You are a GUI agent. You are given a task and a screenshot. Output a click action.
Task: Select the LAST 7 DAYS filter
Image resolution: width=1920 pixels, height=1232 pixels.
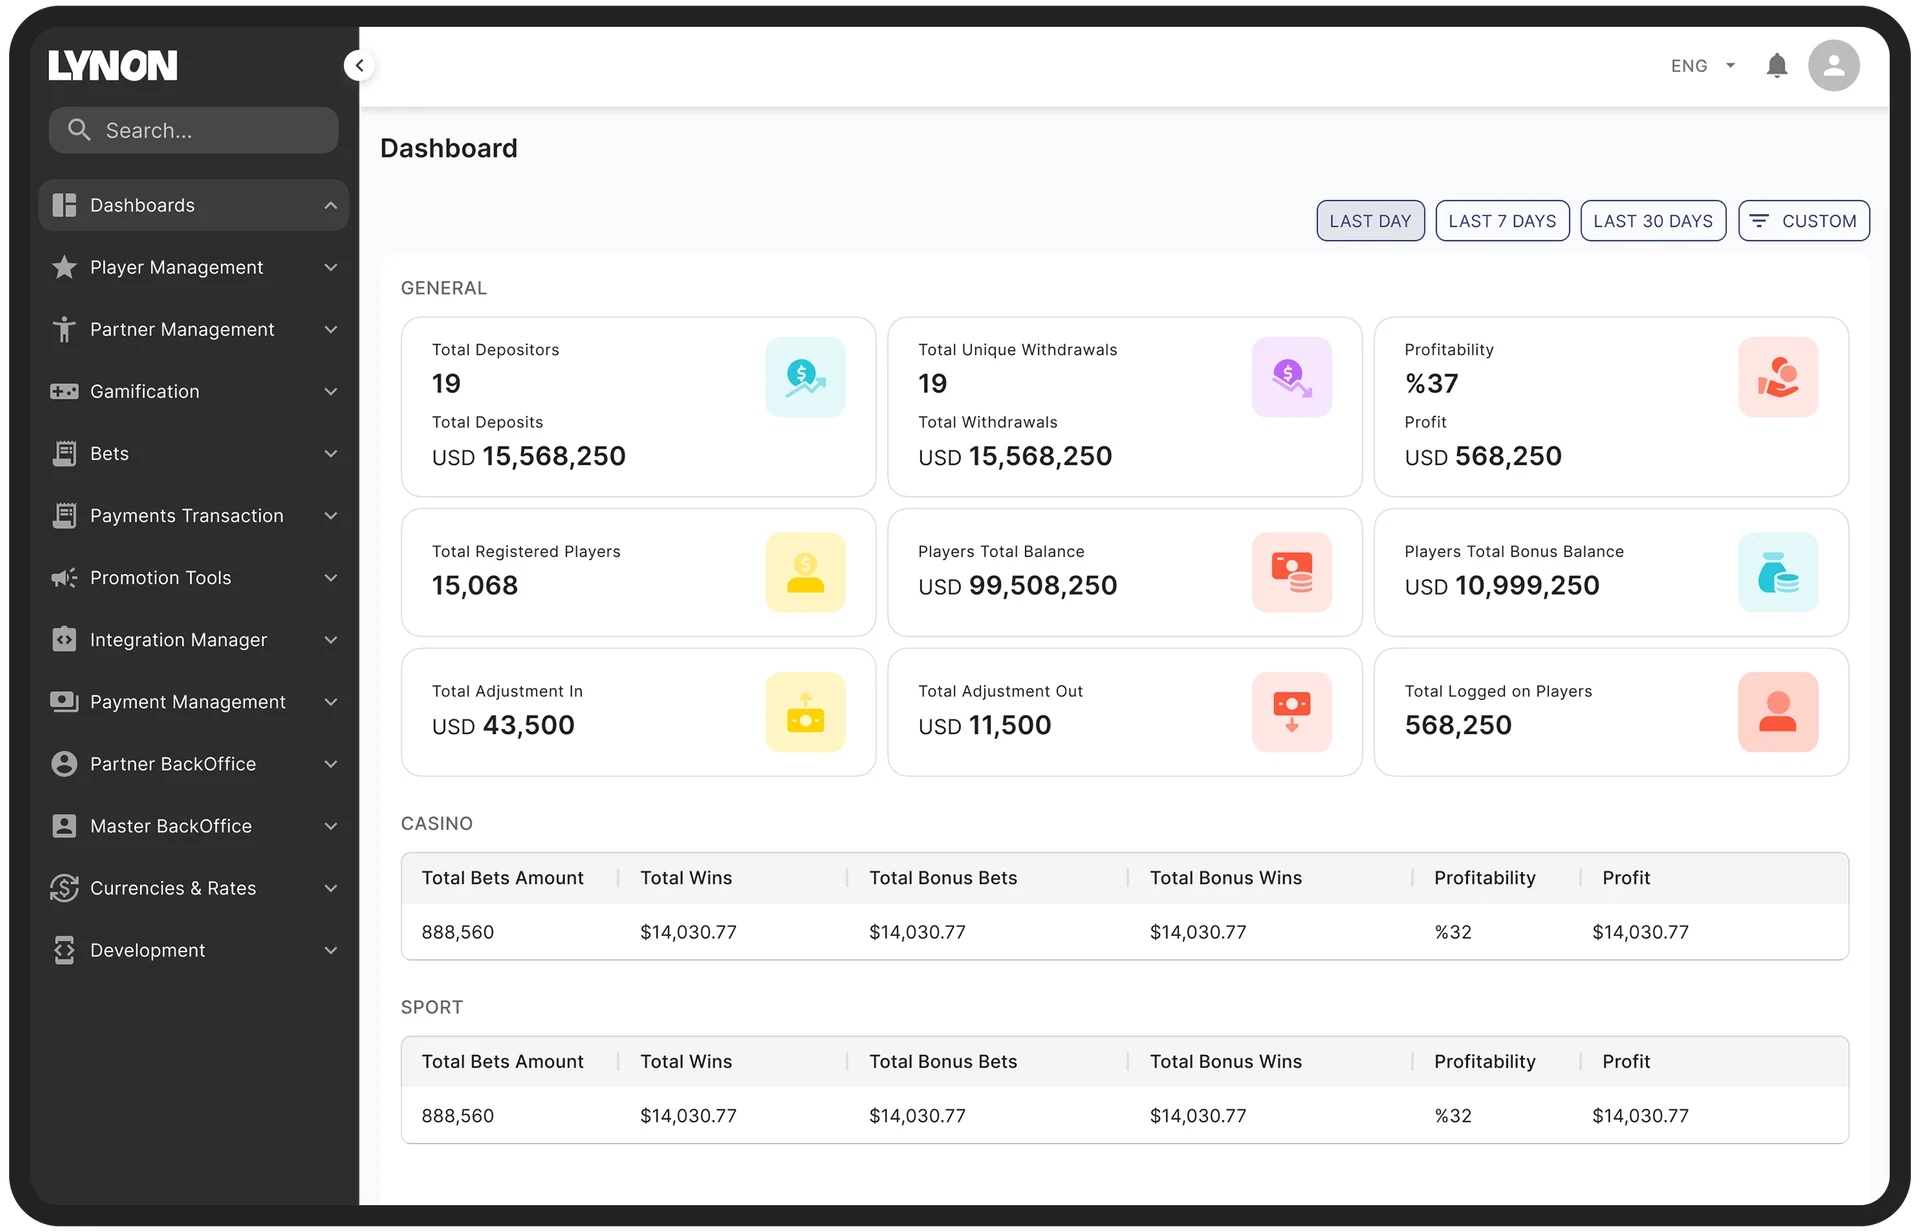[1502, 221]
